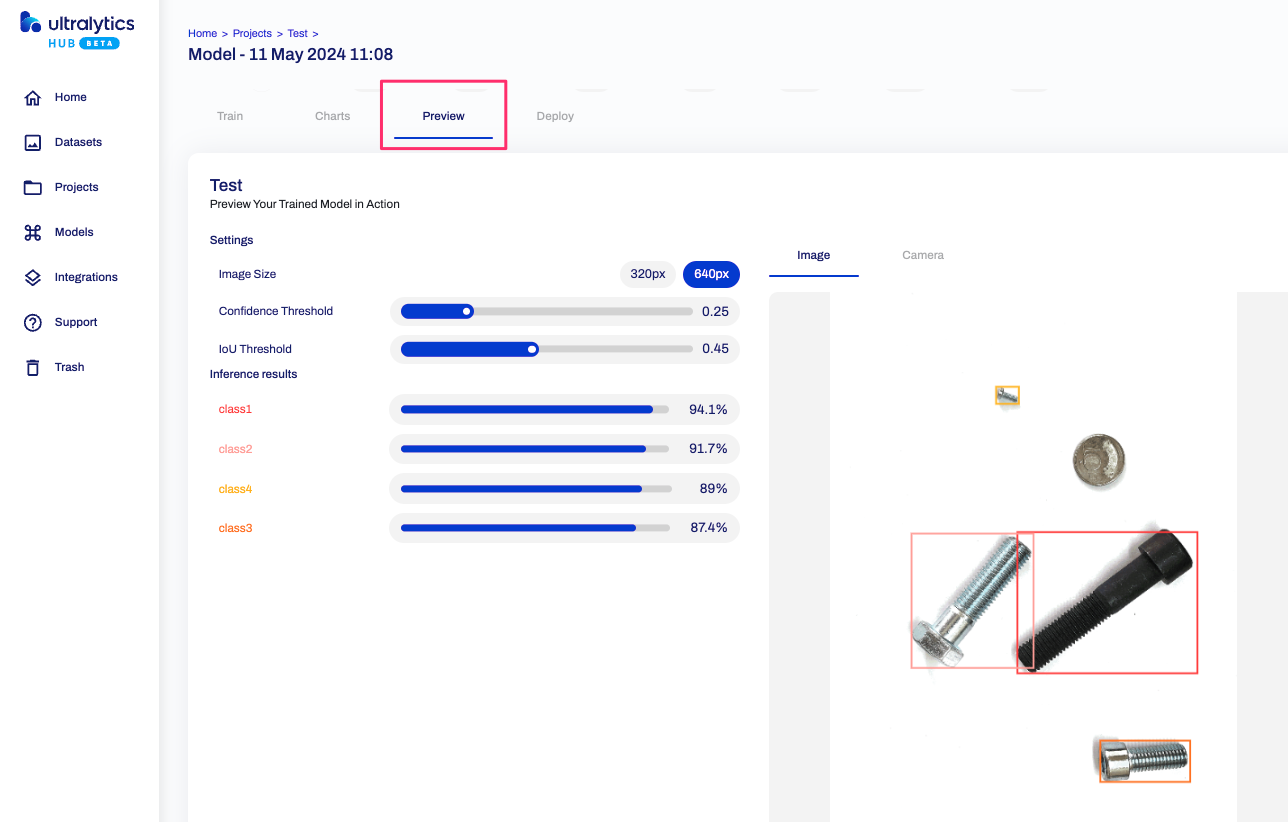Switch to the Train tab
The image size is (1288, 822).
[x=230, y=116]
